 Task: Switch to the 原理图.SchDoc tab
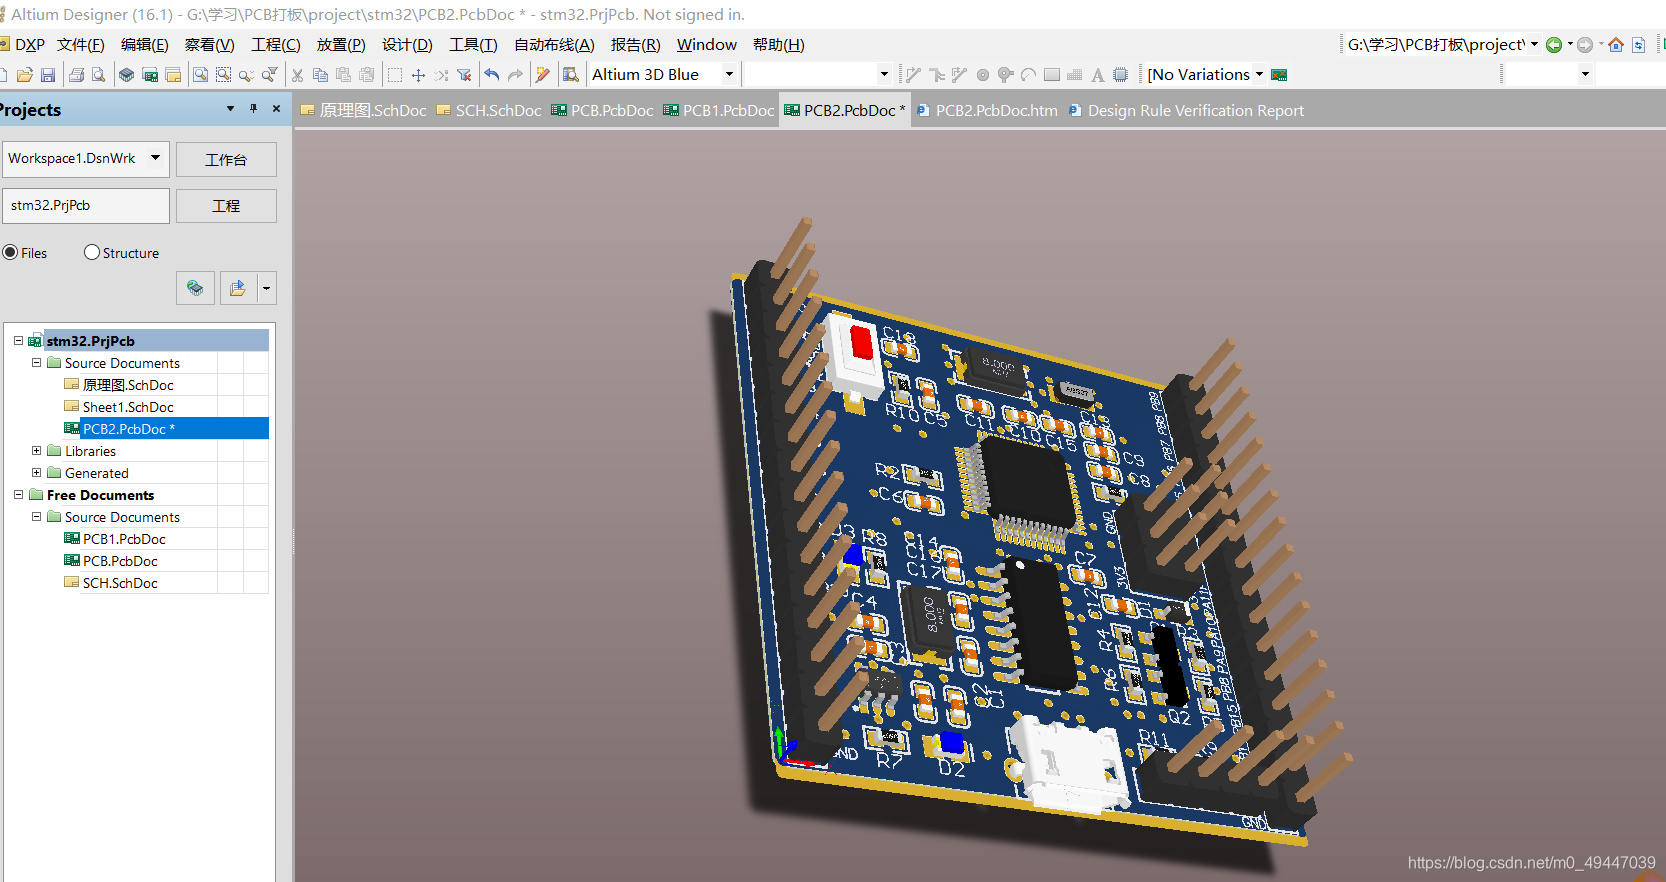[x=363, y=111]
